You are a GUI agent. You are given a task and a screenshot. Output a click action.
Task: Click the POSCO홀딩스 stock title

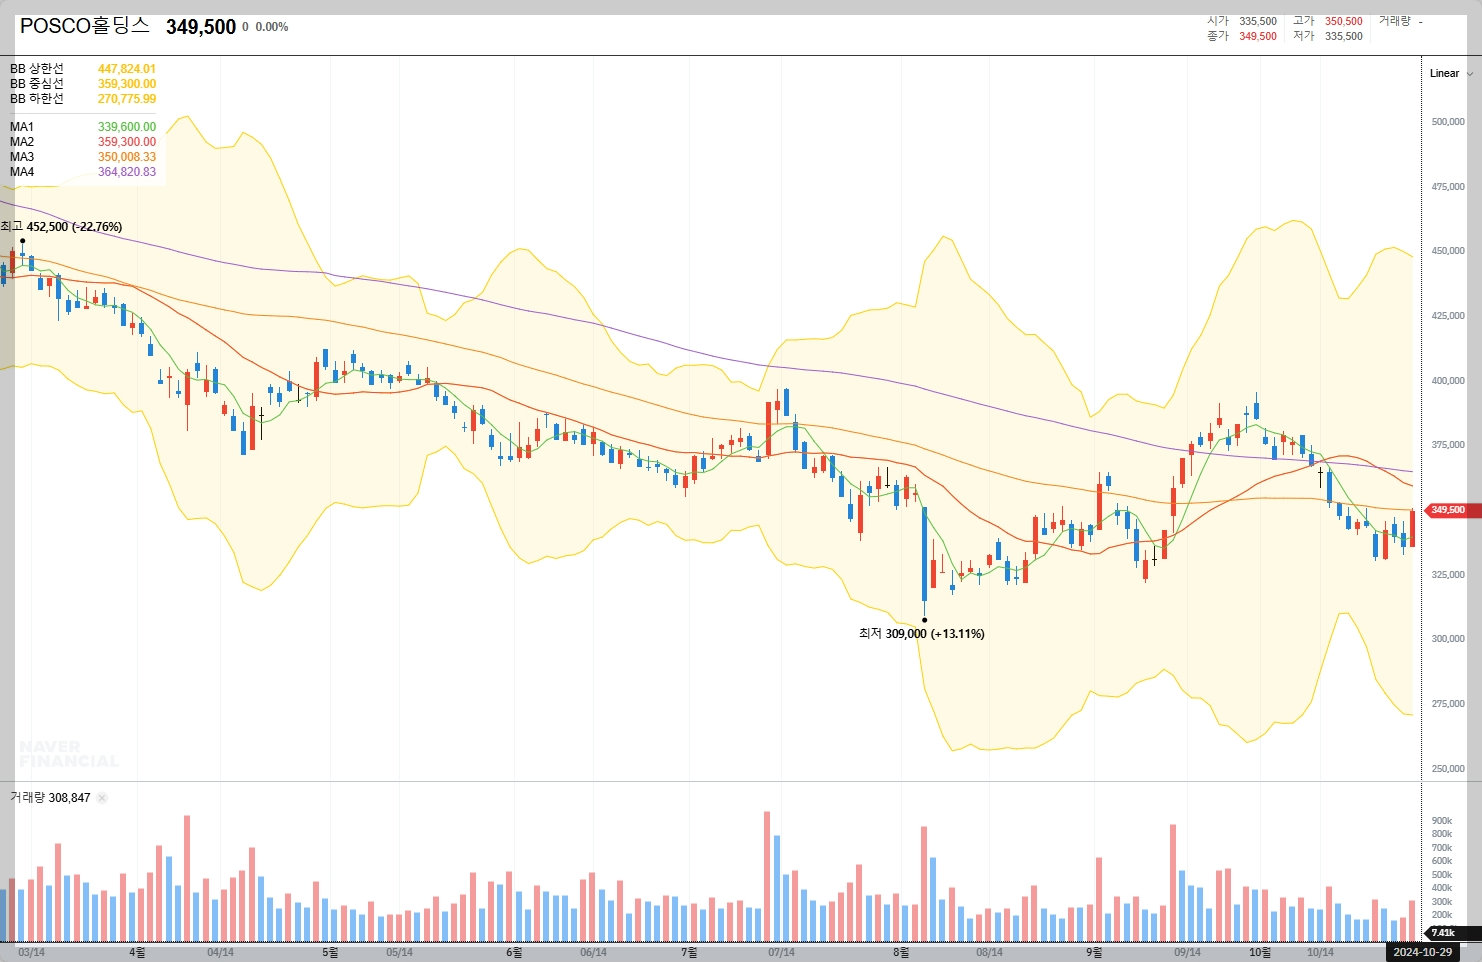click(85, 26)
